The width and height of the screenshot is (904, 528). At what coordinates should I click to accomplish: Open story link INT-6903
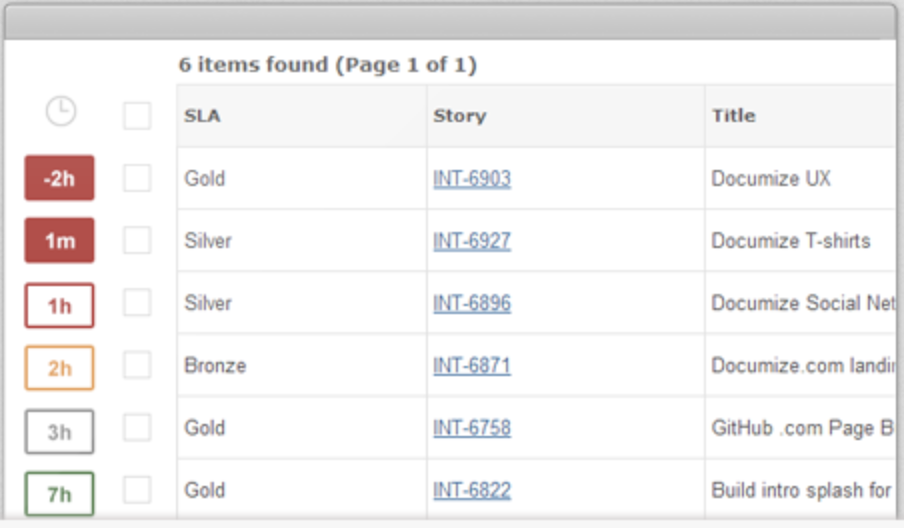tap(472, 179)
